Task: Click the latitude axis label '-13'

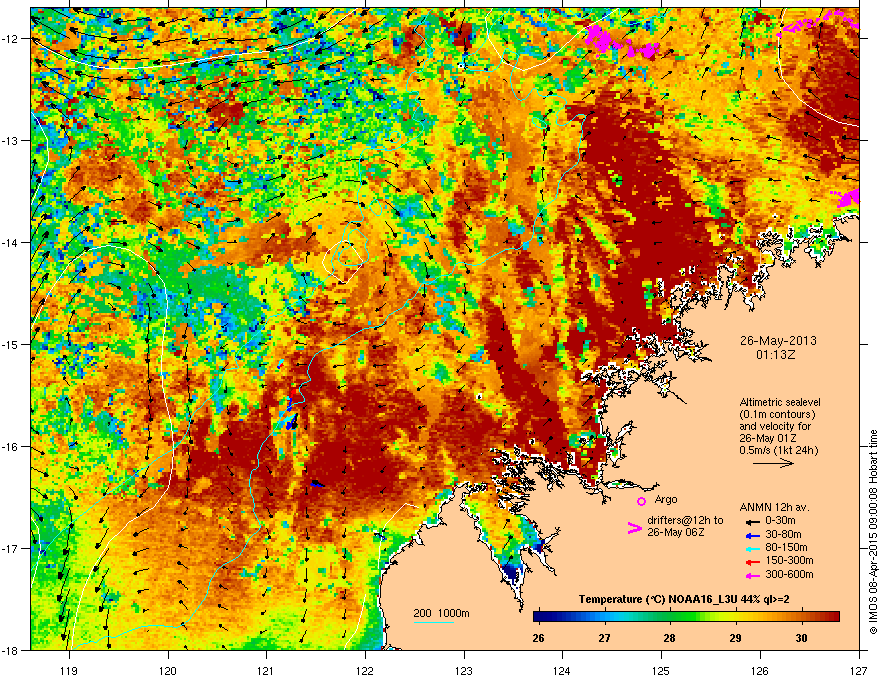Action: click(x=10, y=141)
